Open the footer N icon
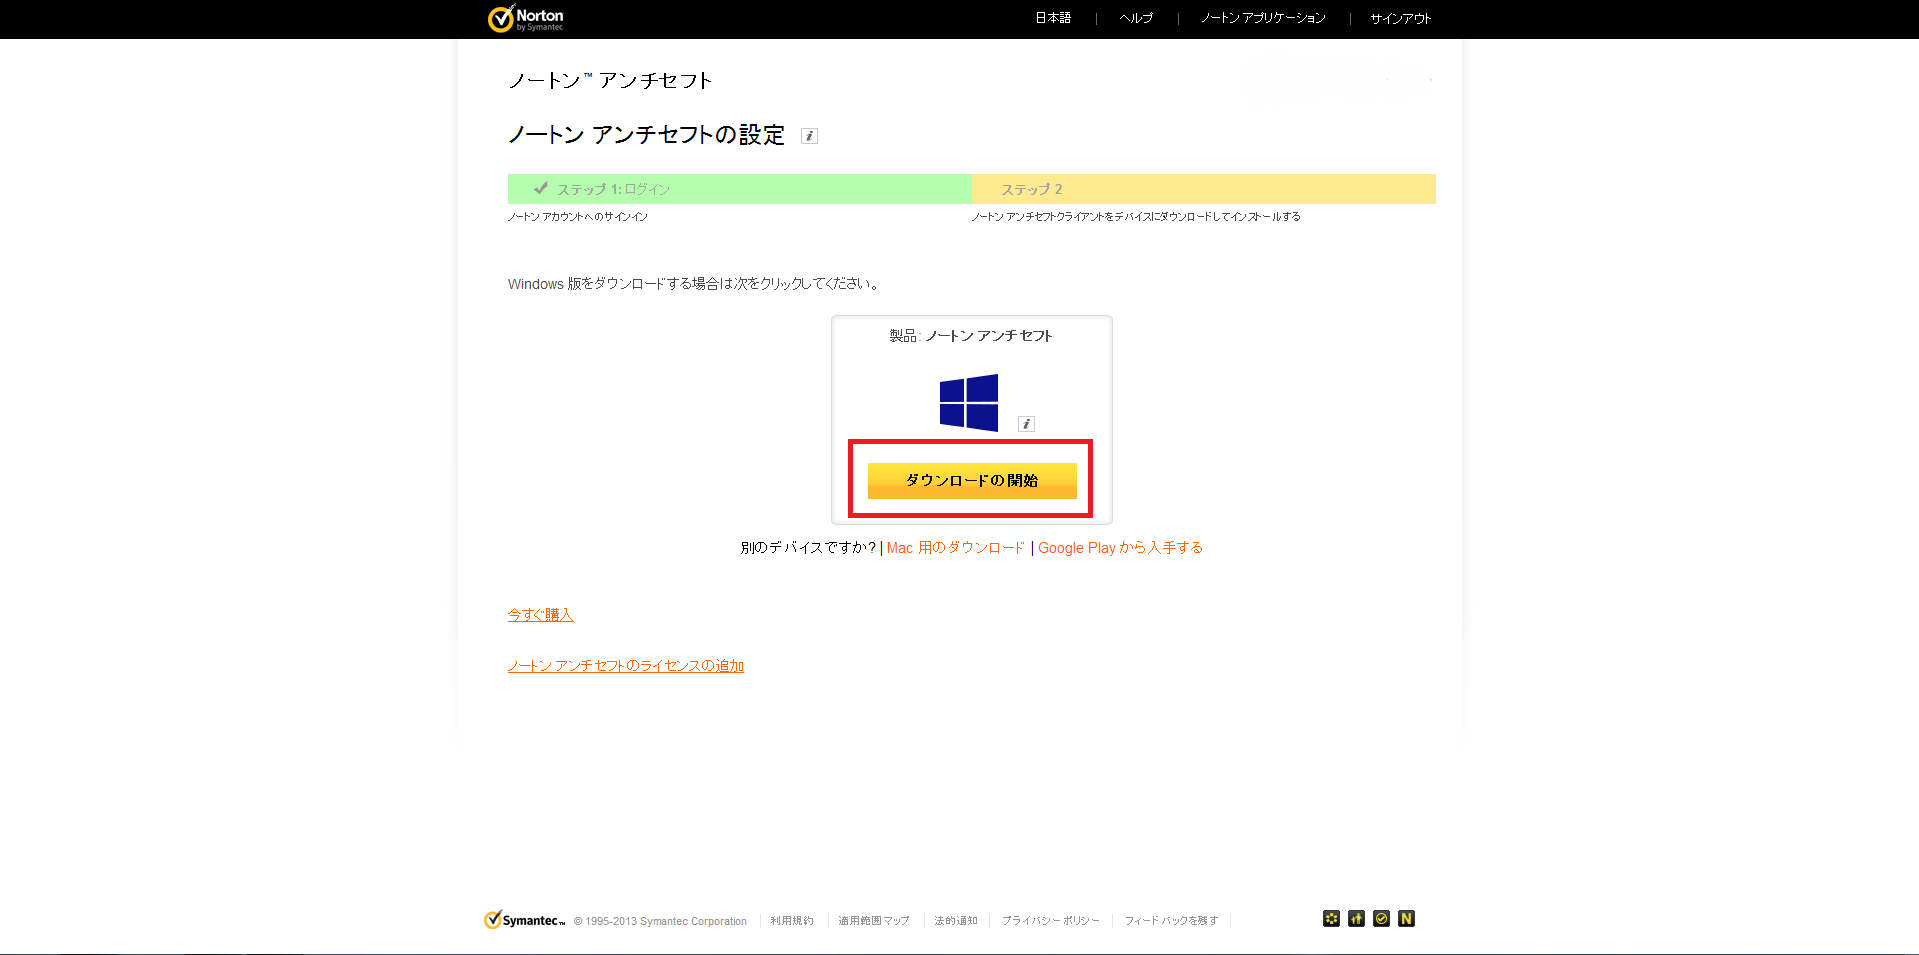This screenshot has width=1919, height=955. 1406,919
